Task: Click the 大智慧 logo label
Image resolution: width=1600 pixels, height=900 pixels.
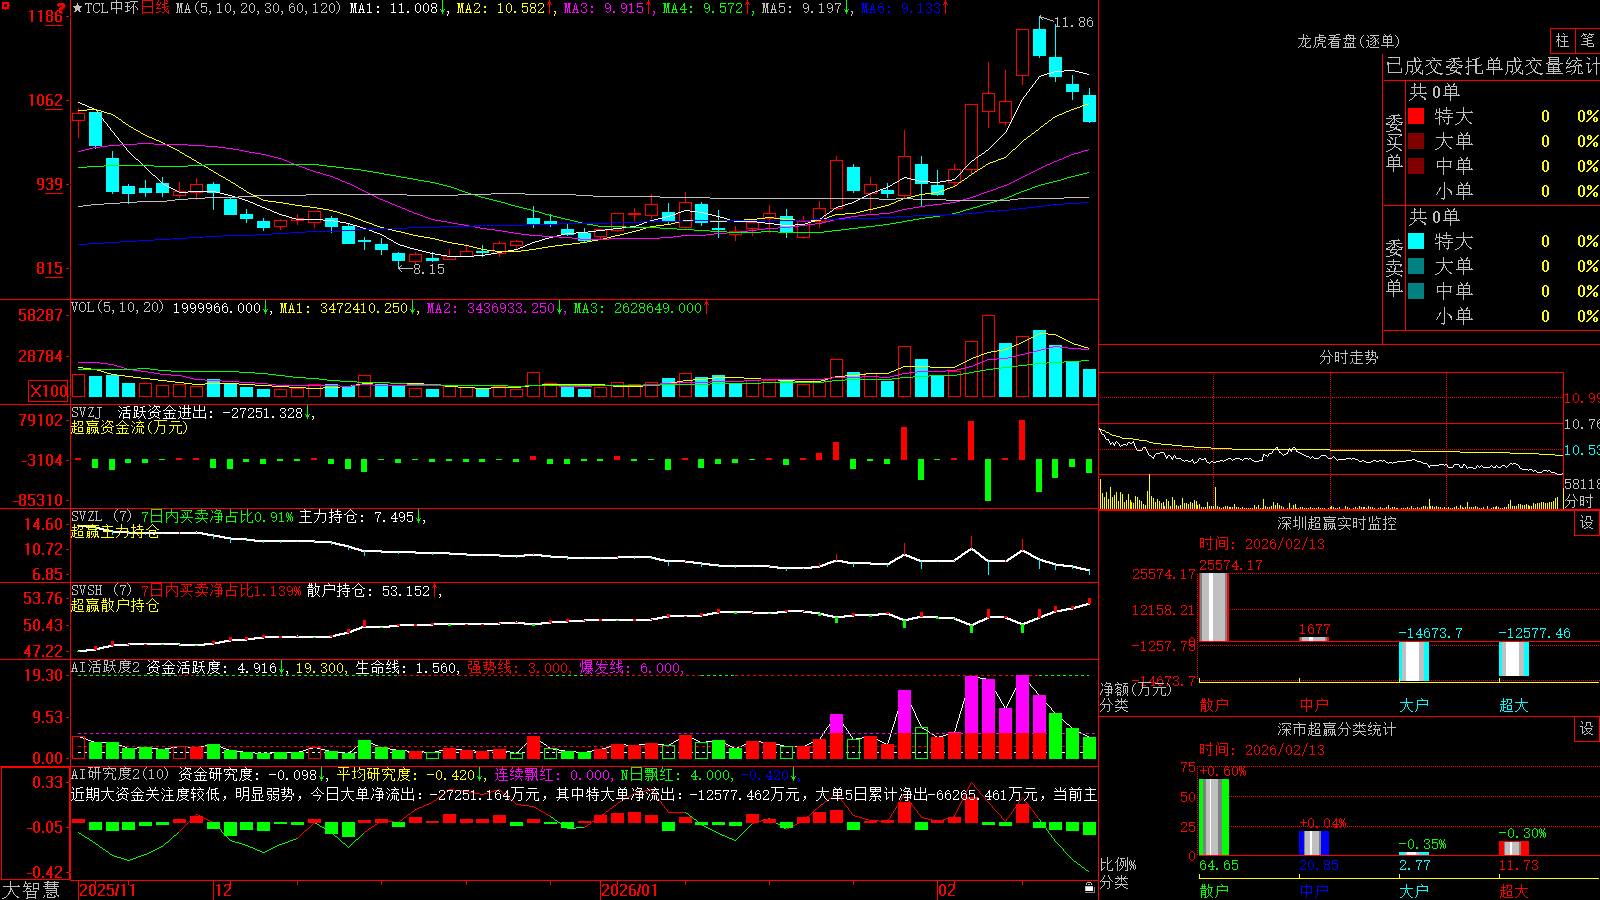Action: tap(31, 890)
